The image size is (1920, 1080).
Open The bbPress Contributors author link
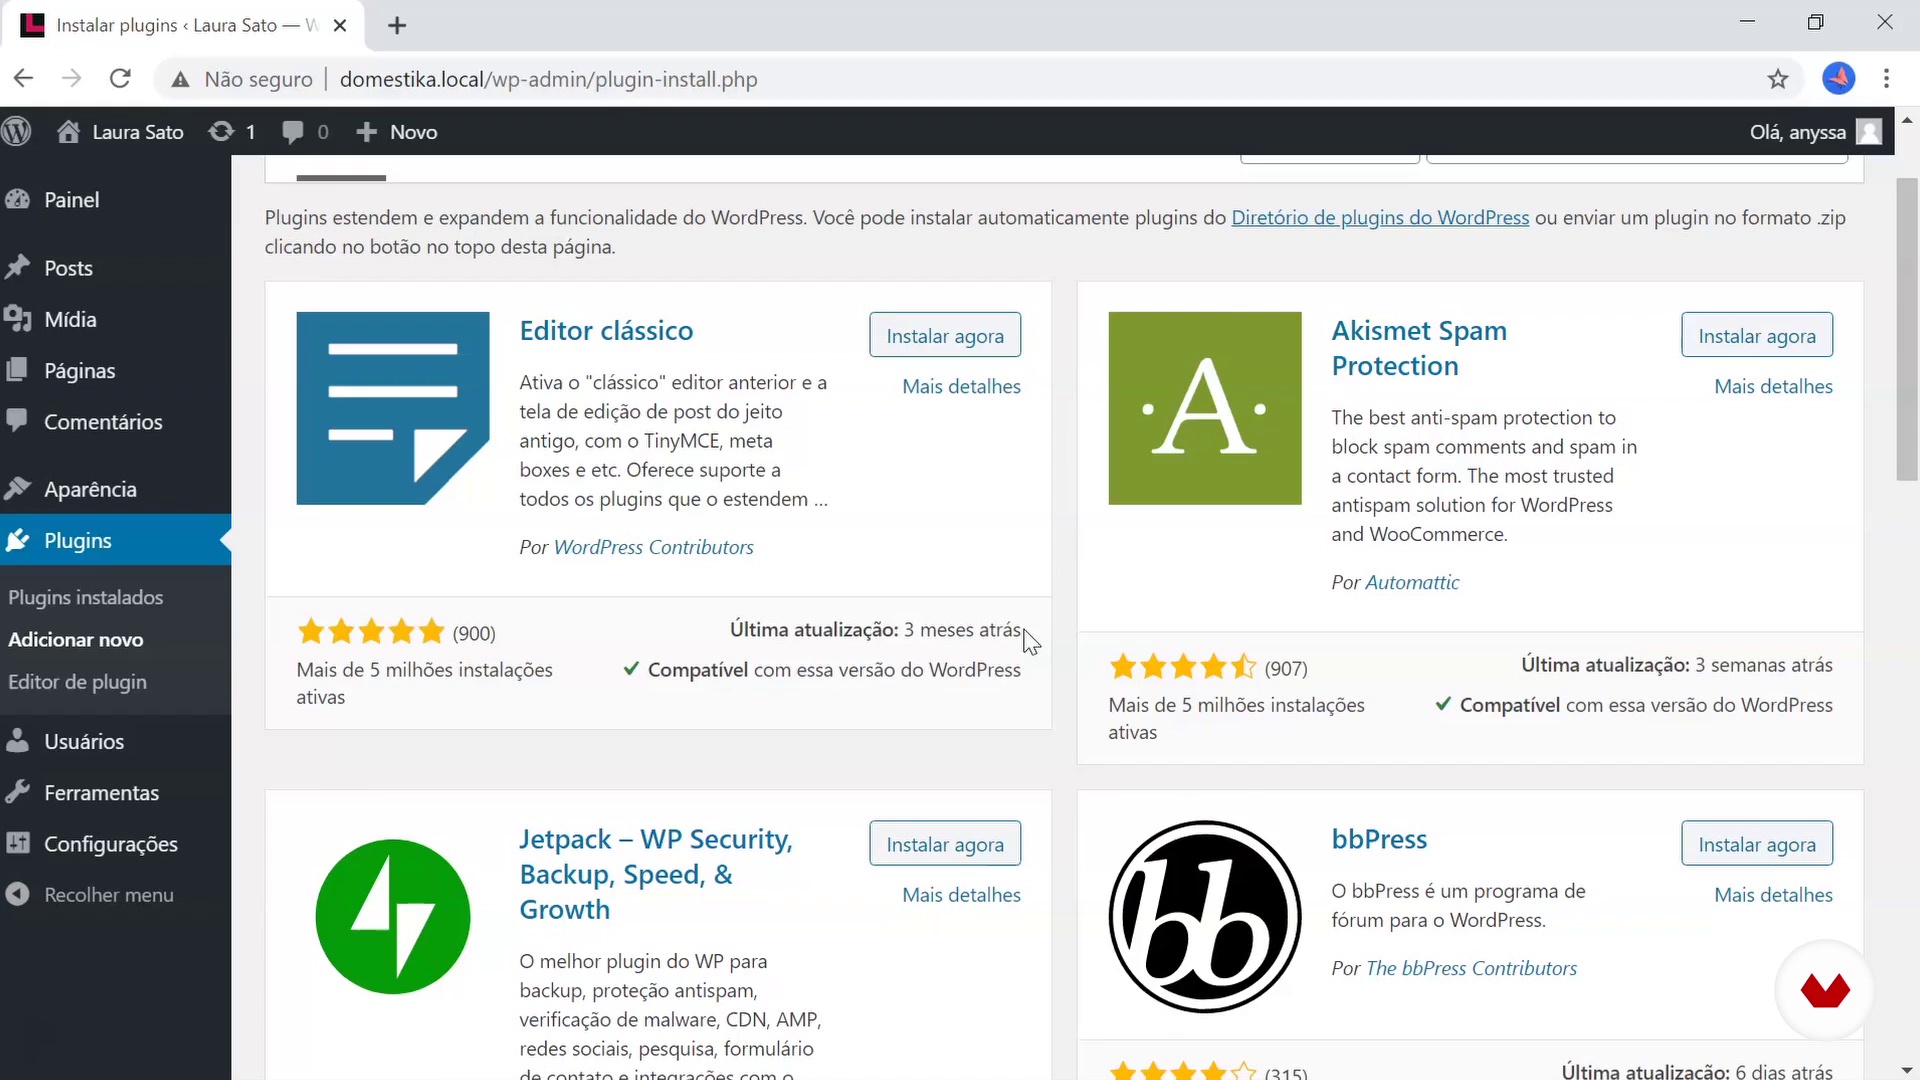(1471, 968)
